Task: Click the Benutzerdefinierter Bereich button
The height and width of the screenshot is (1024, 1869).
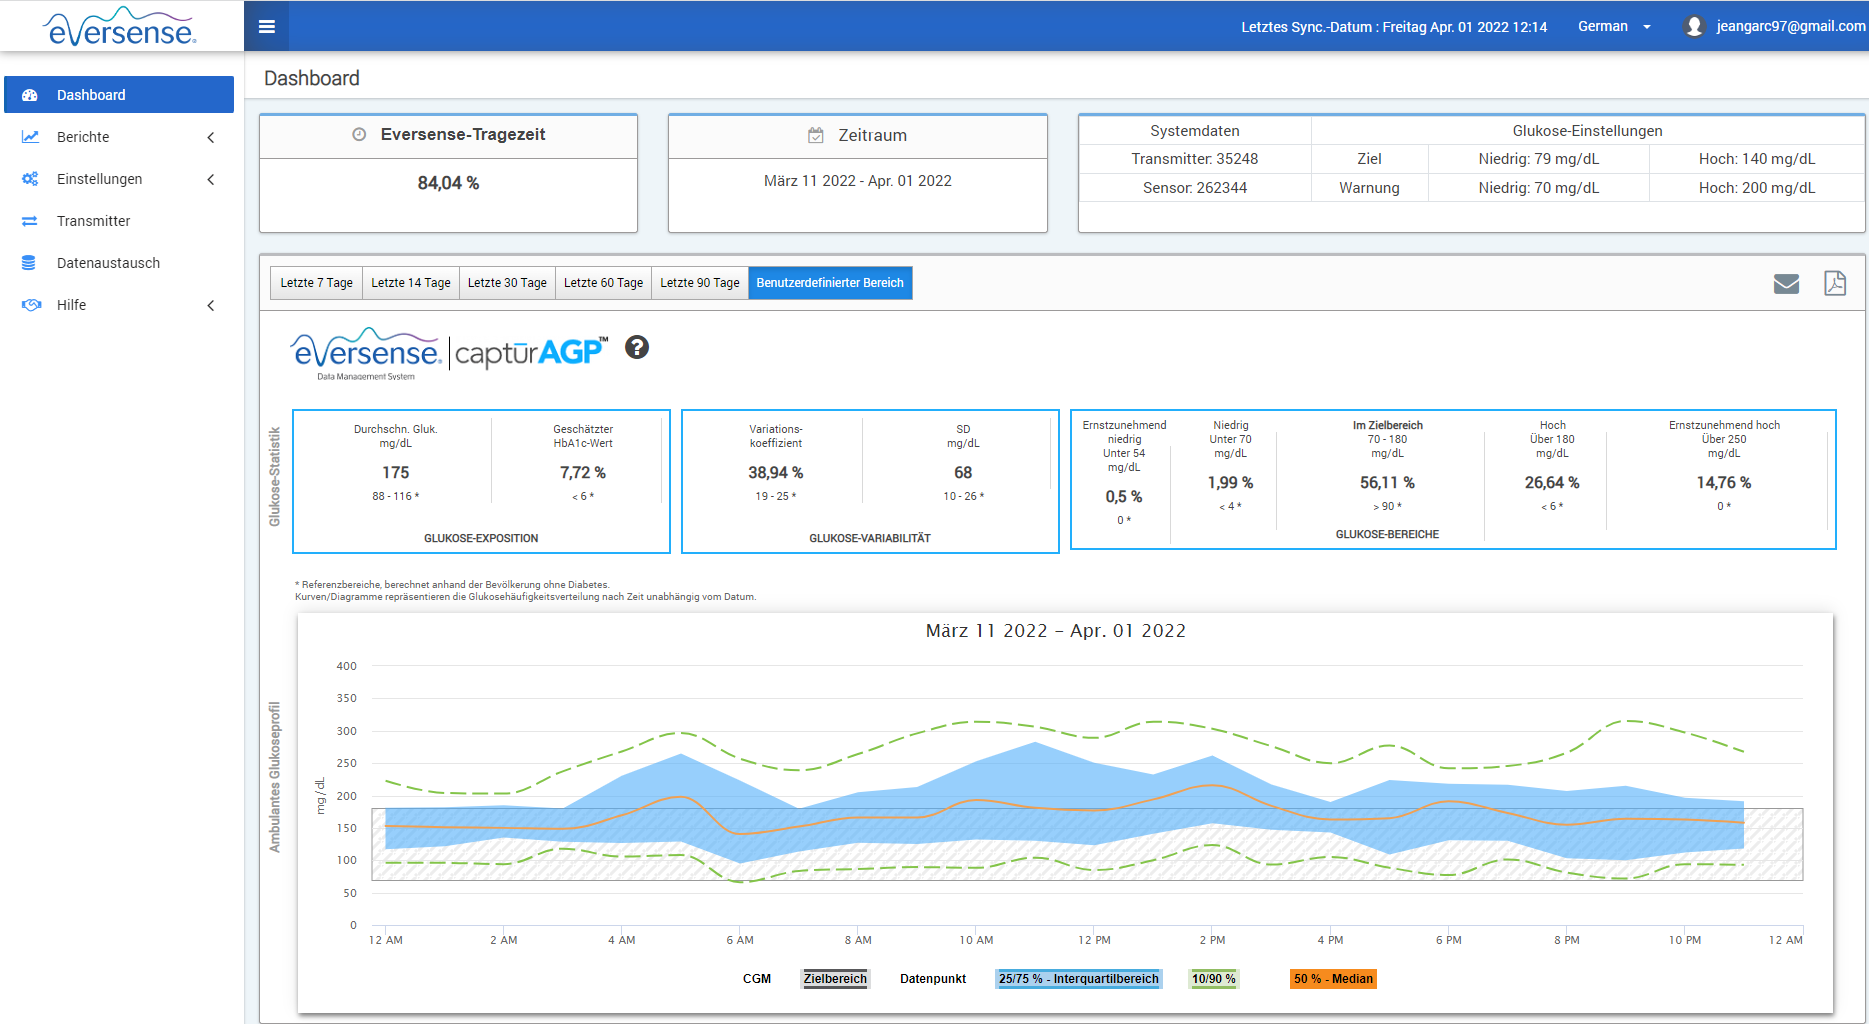Action: [829, 283]
